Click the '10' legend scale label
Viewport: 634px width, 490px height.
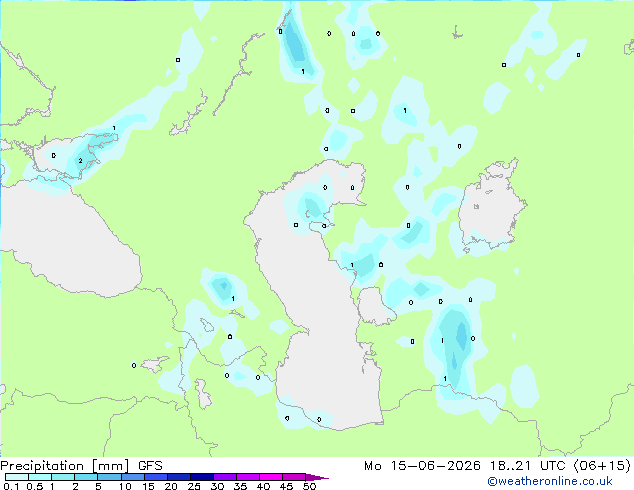(125, 486)
